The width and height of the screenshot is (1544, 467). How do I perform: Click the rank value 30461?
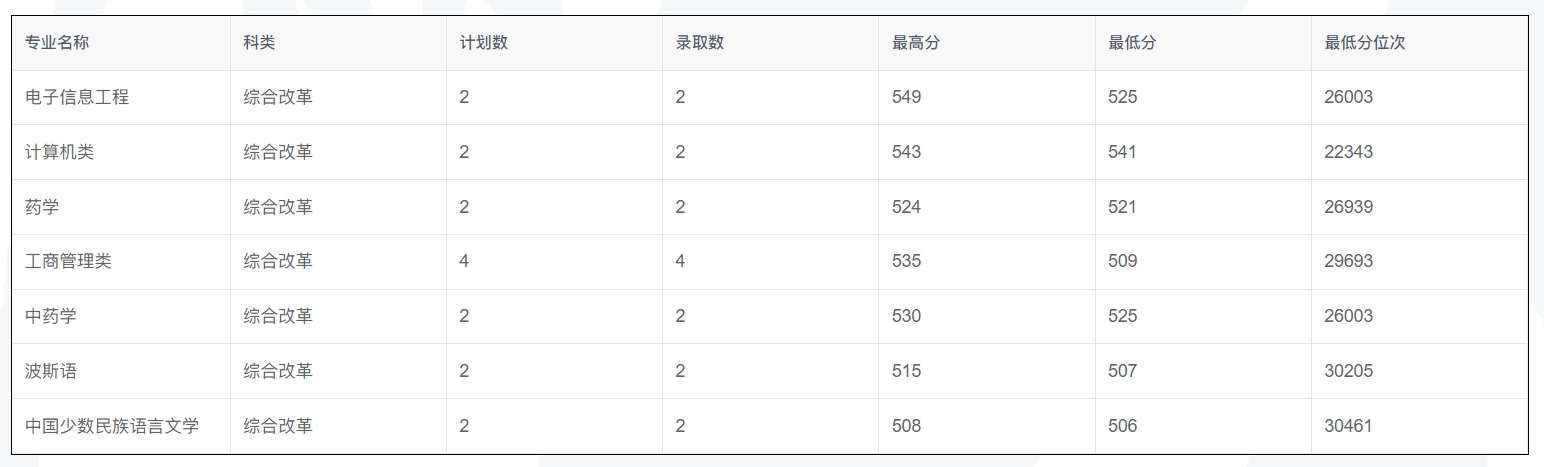1348,426
